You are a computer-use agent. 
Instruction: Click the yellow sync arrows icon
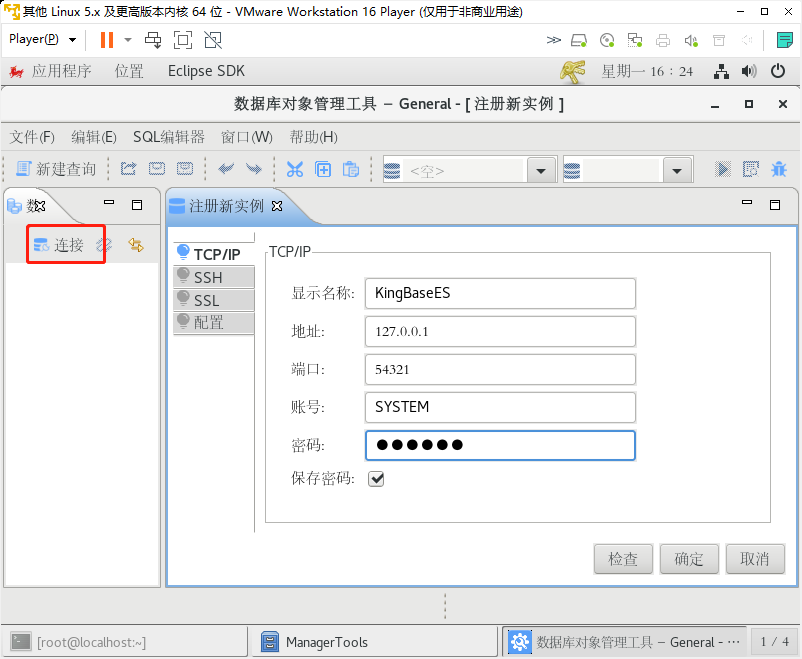coord(136,245)
